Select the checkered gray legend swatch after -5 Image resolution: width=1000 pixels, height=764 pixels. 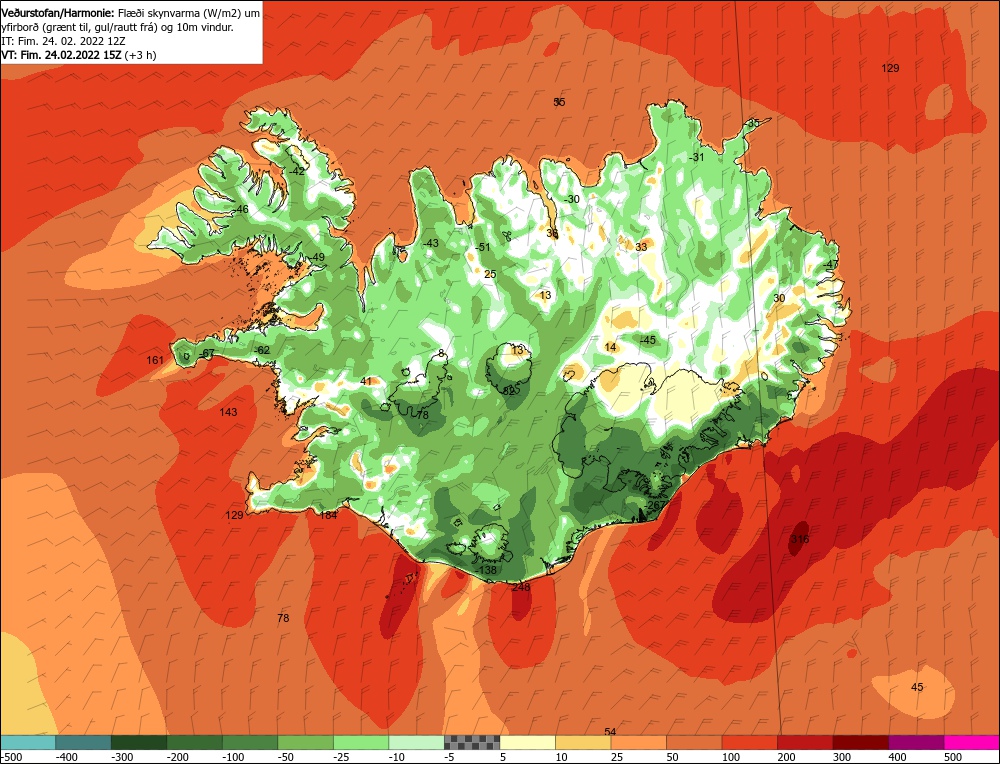pyautogui.click(x=472, y=742)
